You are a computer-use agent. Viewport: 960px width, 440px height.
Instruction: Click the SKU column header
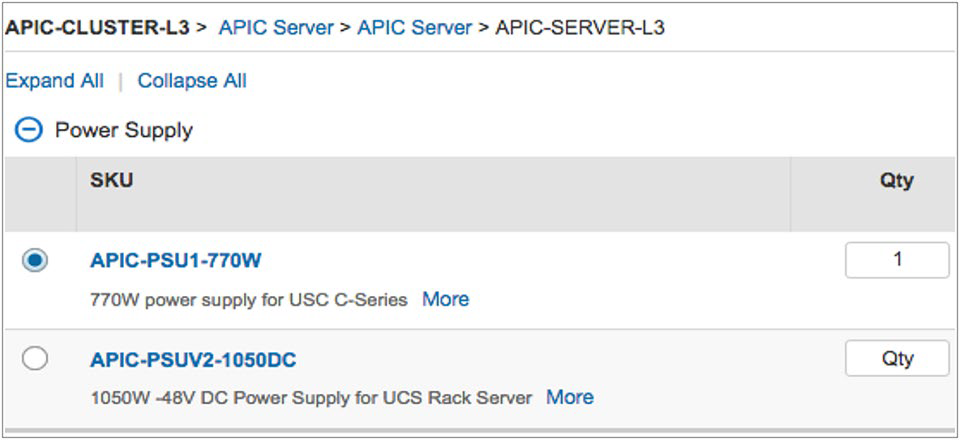point(112,181)
